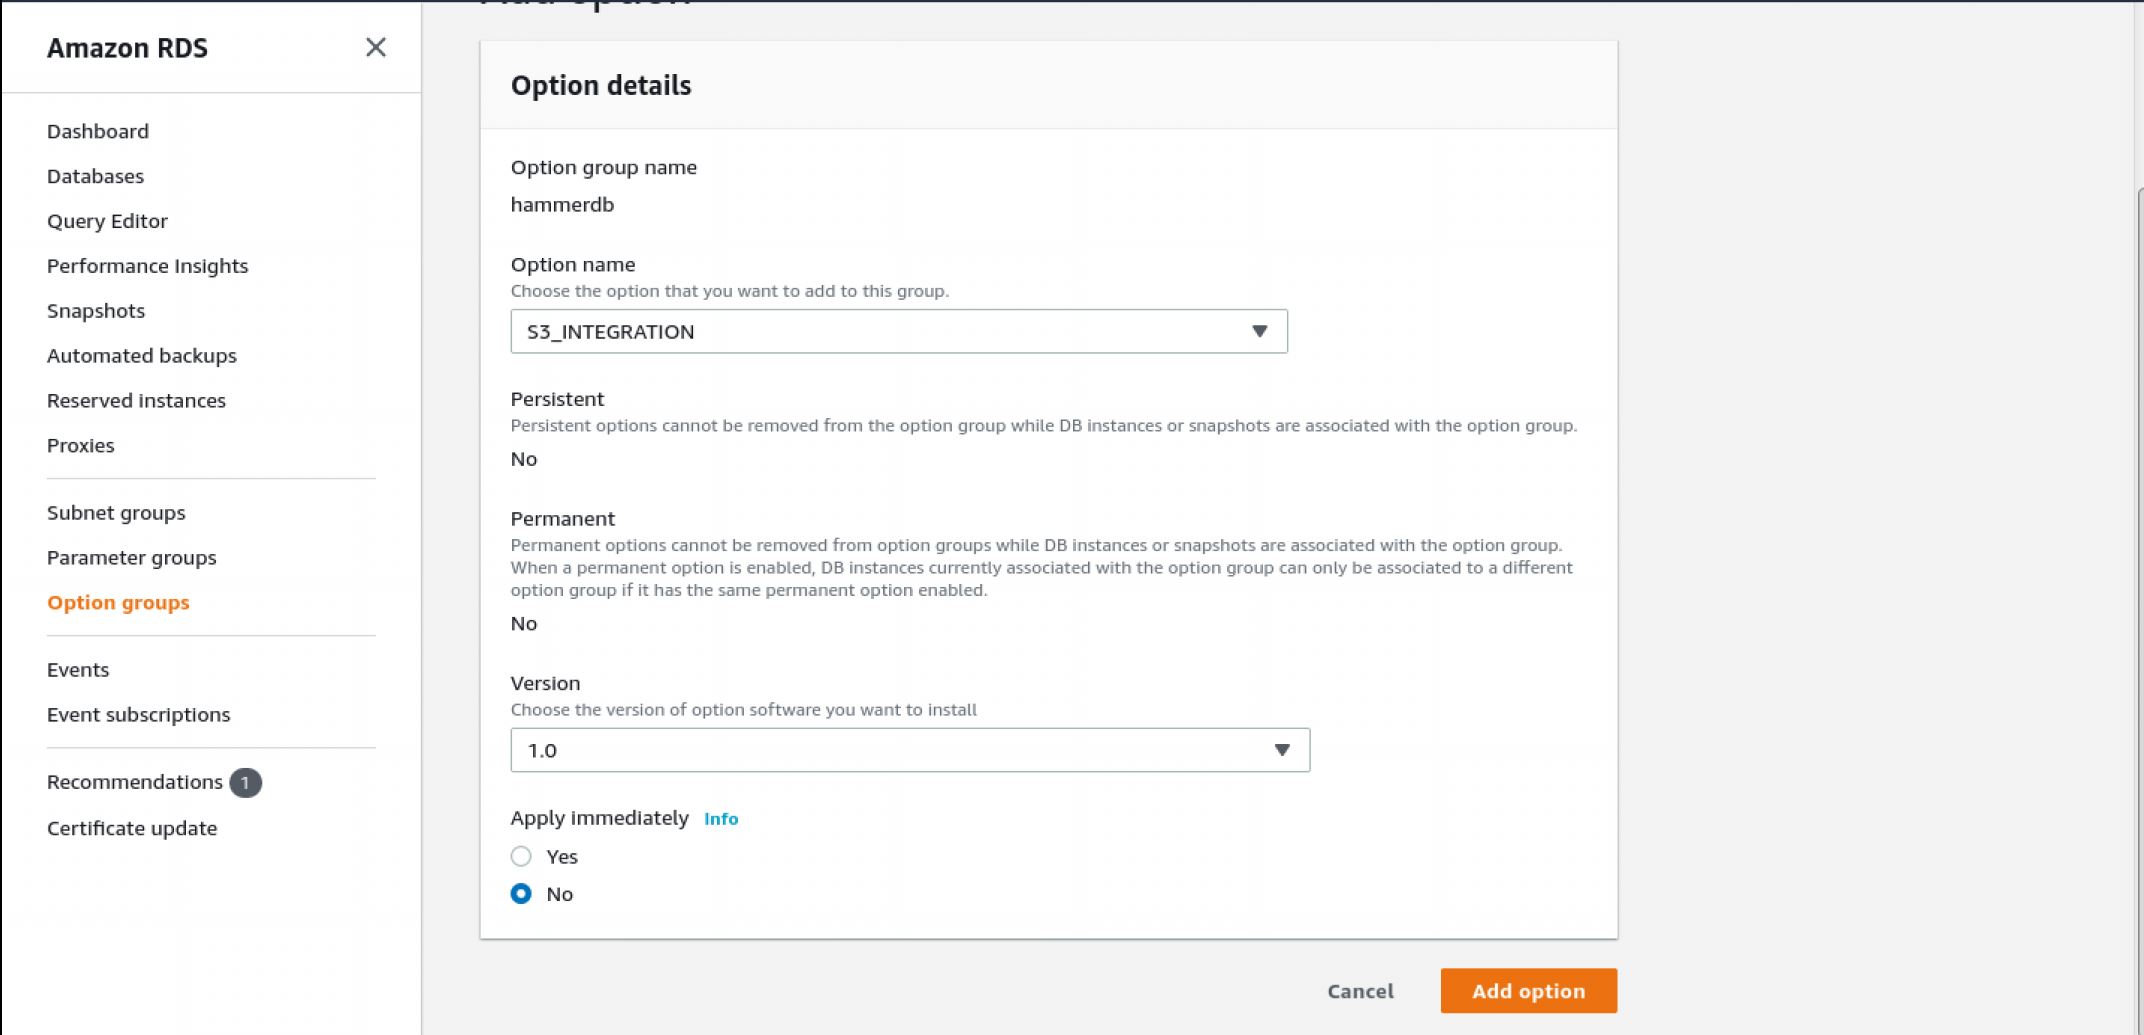Close the Amazon RDS sidebar panel
The image size is (2144, 1035).
pos(375,47)
